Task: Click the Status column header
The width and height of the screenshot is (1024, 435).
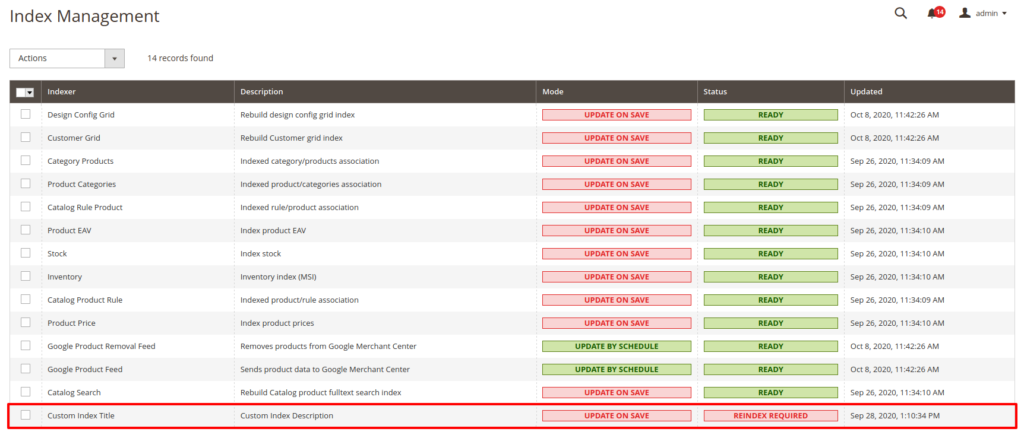Action: (715, 92)
